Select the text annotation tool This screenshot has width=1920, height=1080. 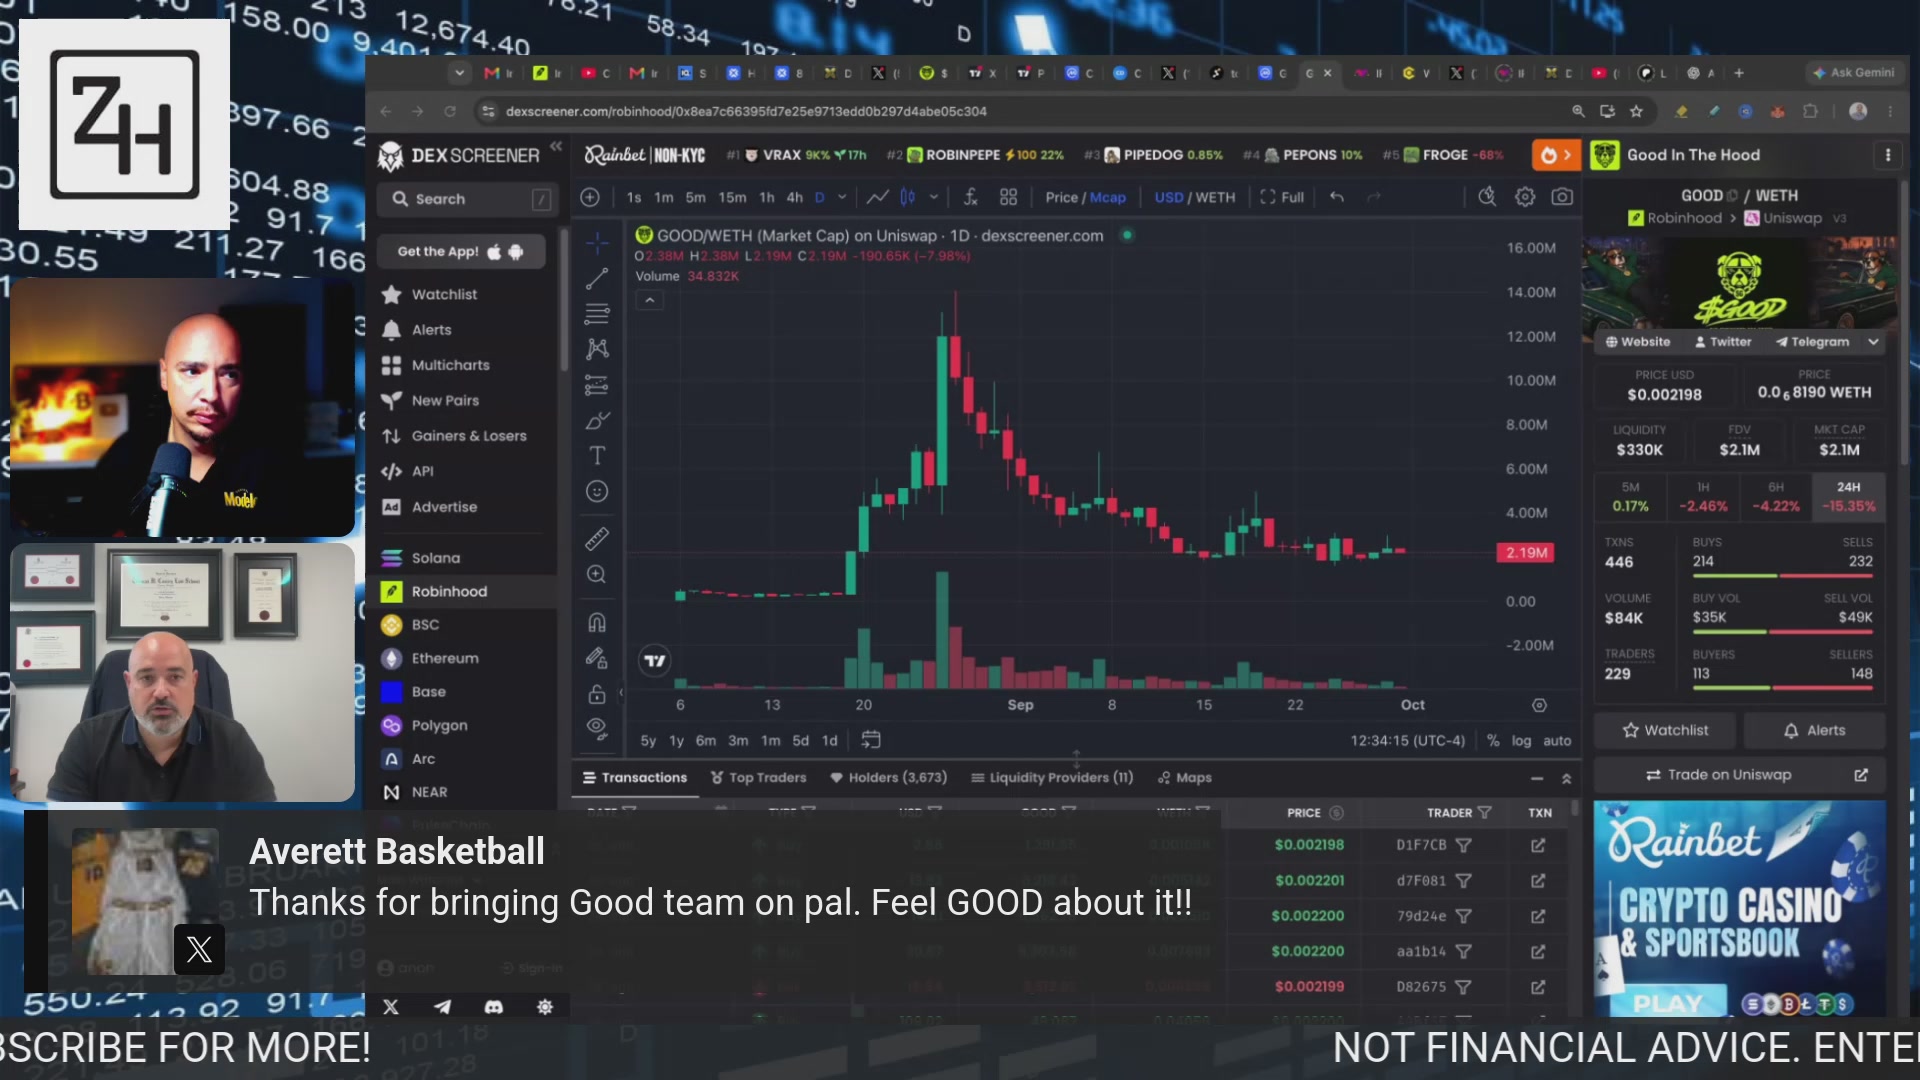point(597,456)
